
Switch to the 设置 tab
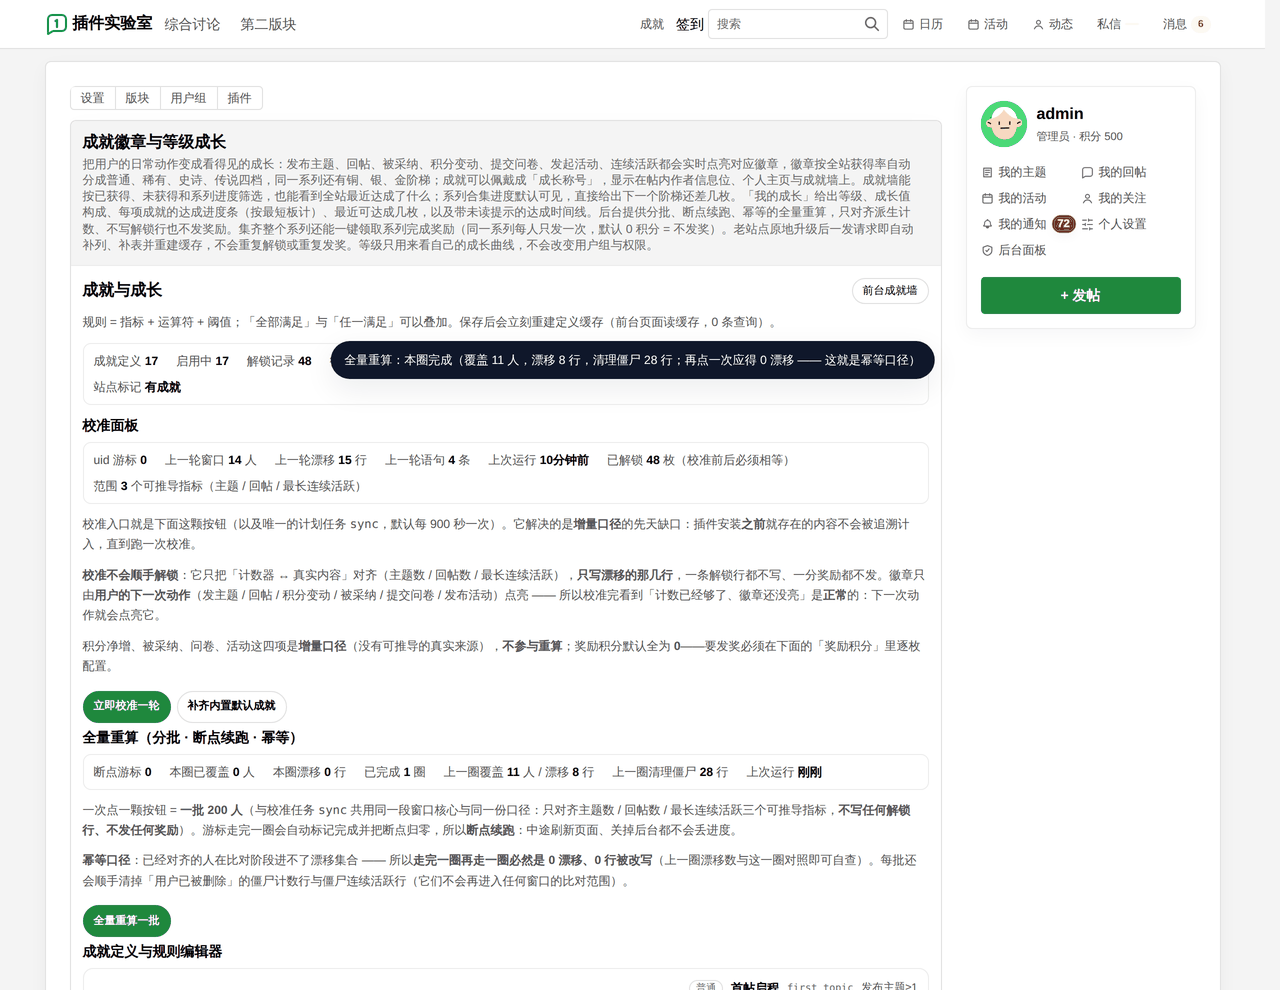tap(92, 98)
